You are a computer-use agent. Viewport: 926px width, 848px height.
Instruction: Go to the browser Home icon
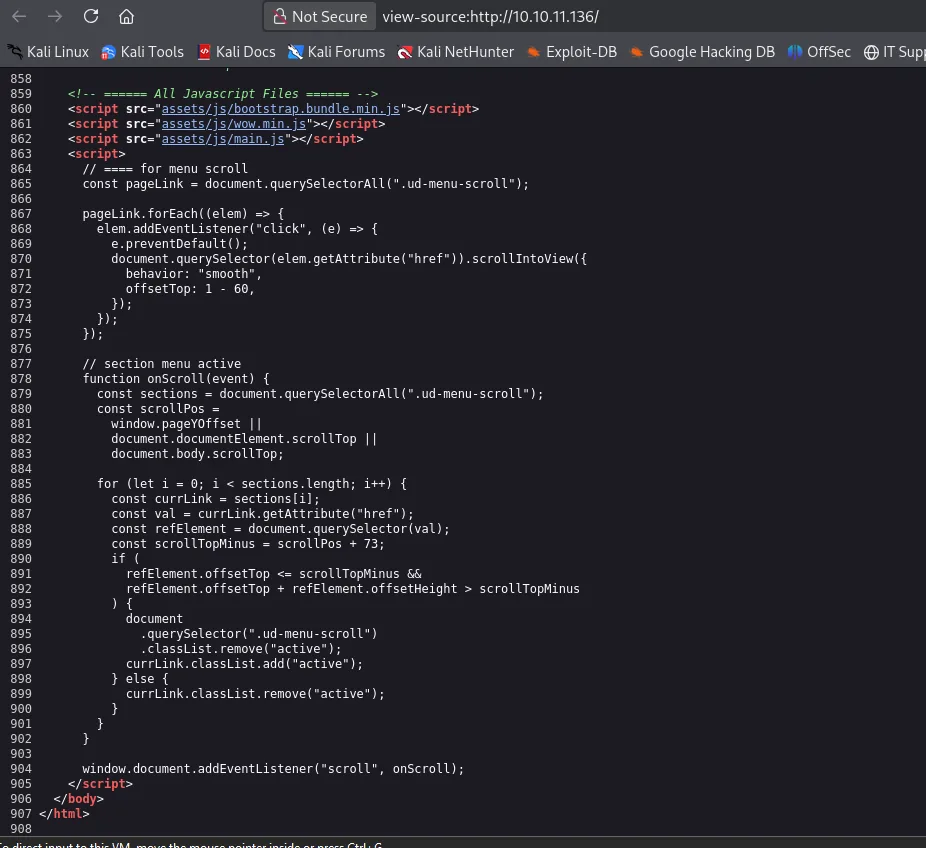pyautogui.click(x=126, y=17)
